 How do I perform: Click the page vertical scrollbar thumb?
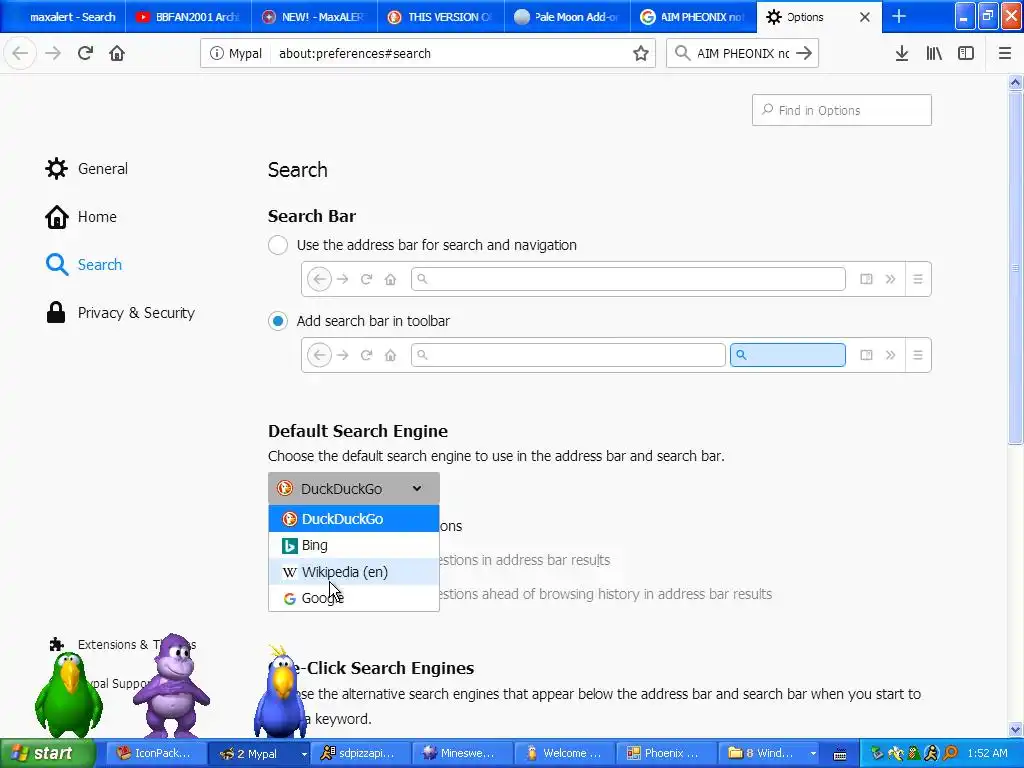click(x=1015, y=268)
